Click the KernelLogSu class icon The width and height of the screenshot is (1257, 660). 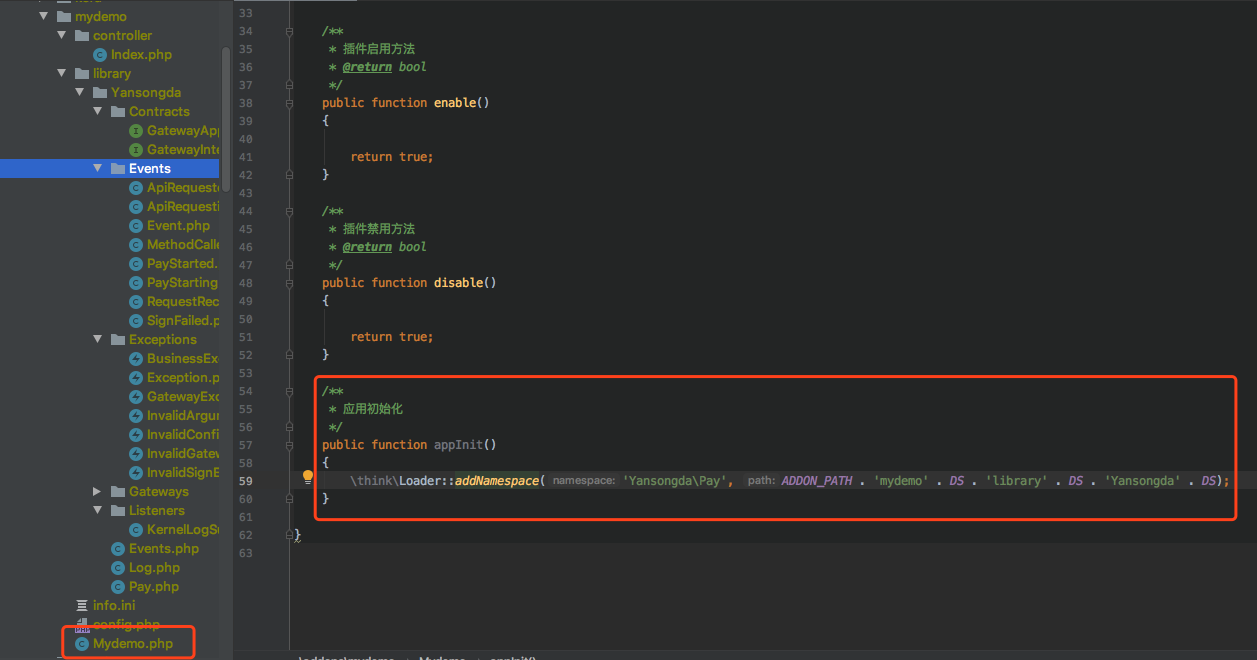[x=136, y=530]
